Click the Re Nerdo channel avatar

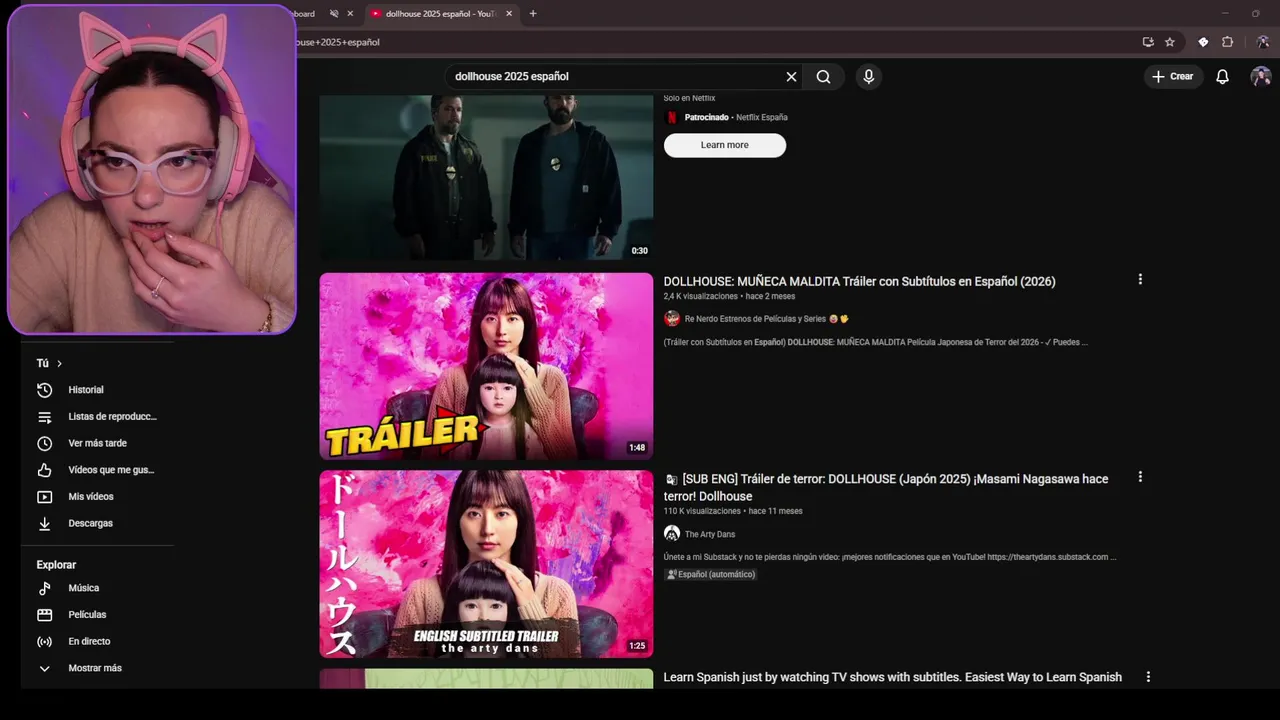coord(672,319)
